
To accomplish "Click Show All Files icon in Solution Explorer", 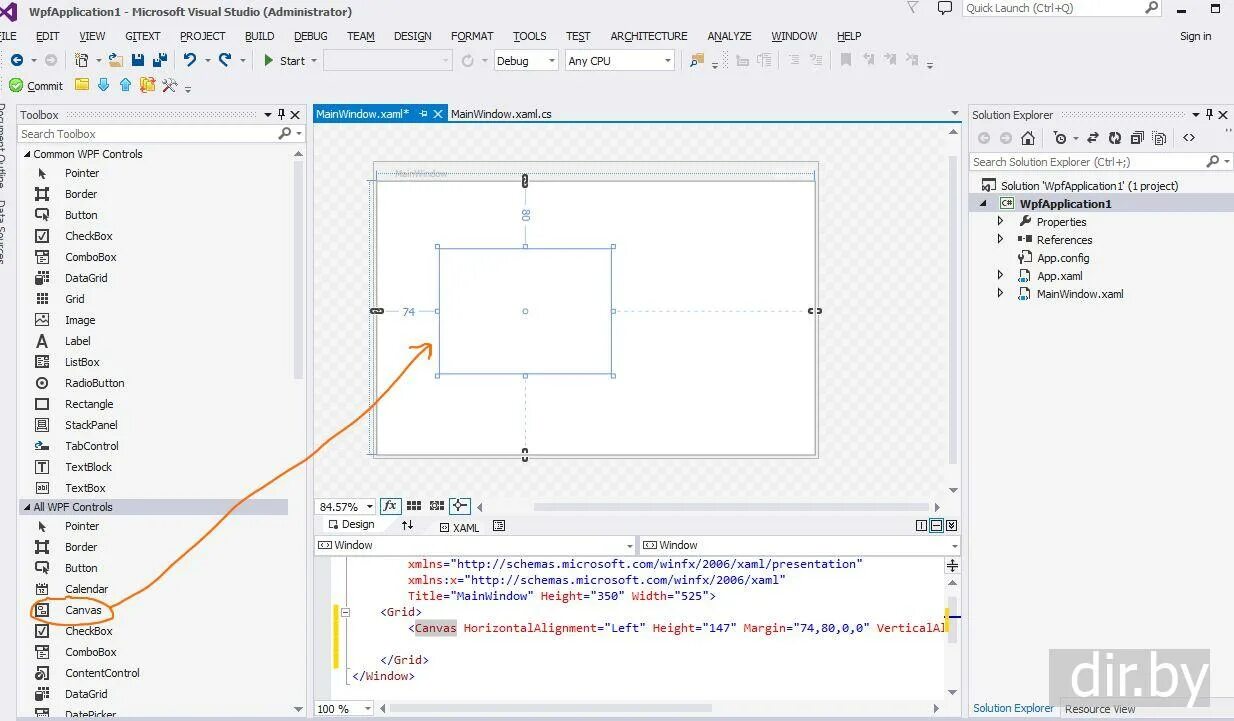I will point(1161,138).
